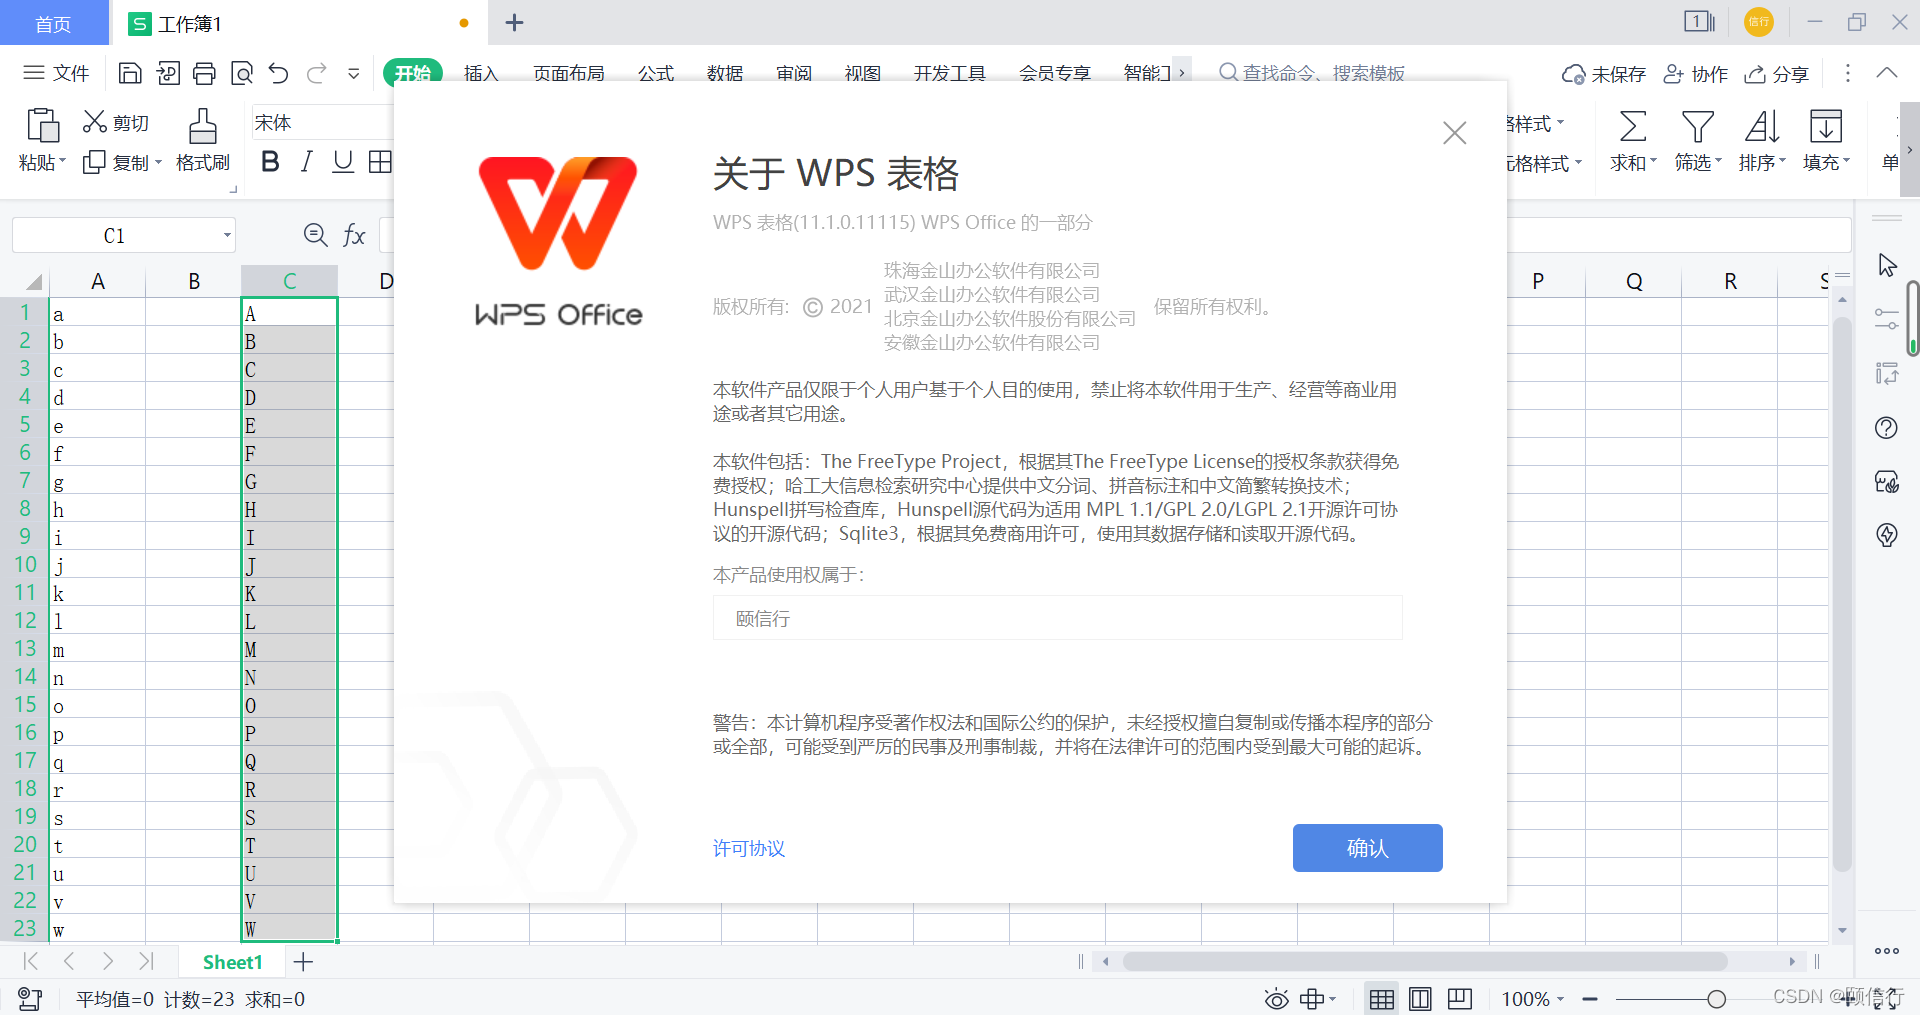Click the Undo arrow

tap(279, 73)
